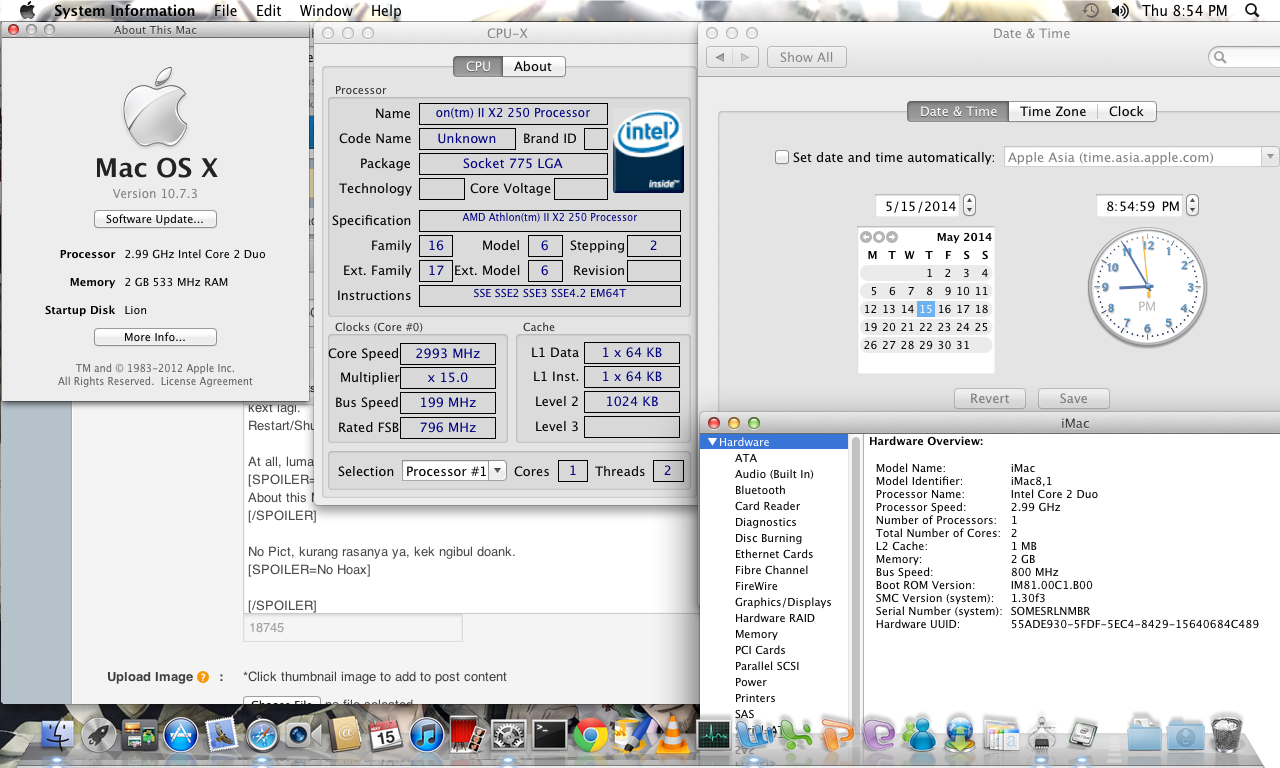This screenshot has height=768, width=1280.
Task: Click the 8:54:59 PM time field
Action: [1140, 206]
